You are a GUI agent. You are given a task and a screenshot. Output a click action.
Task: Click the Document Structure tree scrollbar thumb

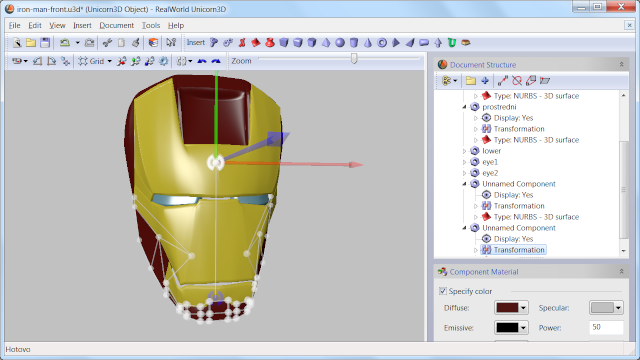[x=623, y=189]
